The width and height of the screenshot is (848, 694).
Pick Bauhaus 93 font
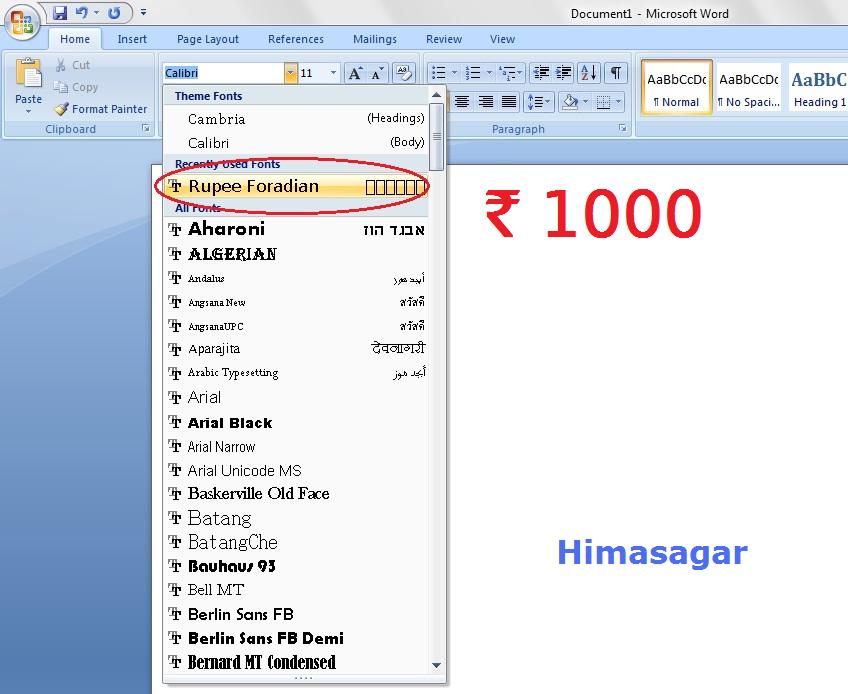pos(296,566)
